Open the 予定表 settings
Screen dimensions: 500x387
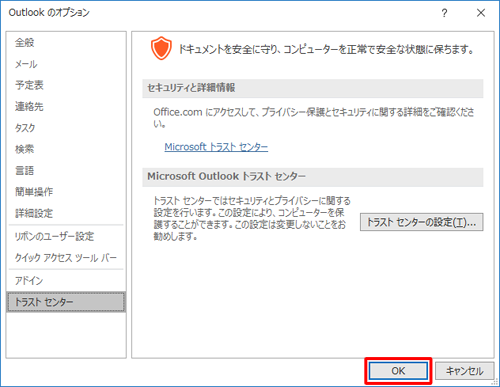click(x=66, y=85)
